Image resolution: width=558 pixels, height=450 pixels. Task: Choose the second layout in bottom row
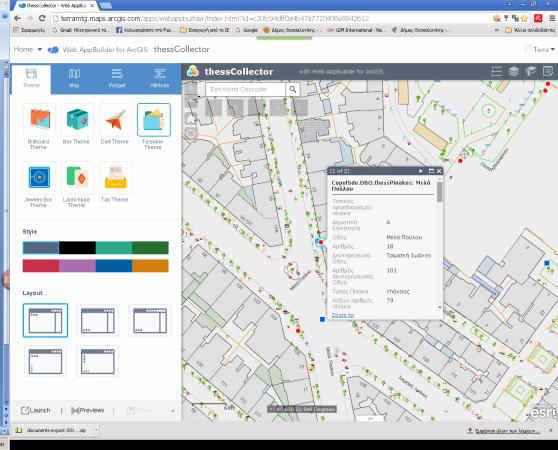tap(98, 361)
